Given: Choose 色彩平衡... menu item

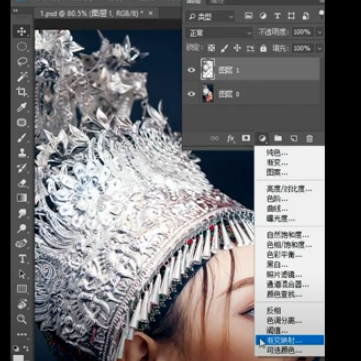Looking at the screenshot, I should pyautogui.click(x=284, y=255).
